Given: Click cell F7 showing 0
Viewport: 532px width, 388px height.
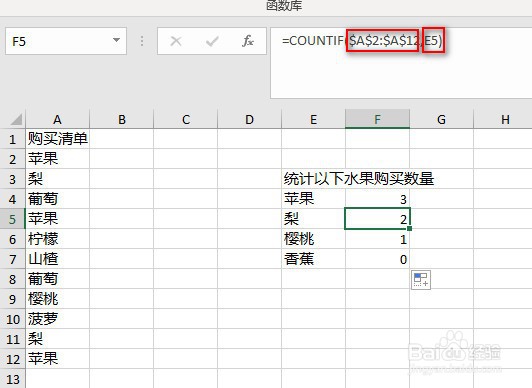Looking at the screenshot, I should tap(377, 259).
